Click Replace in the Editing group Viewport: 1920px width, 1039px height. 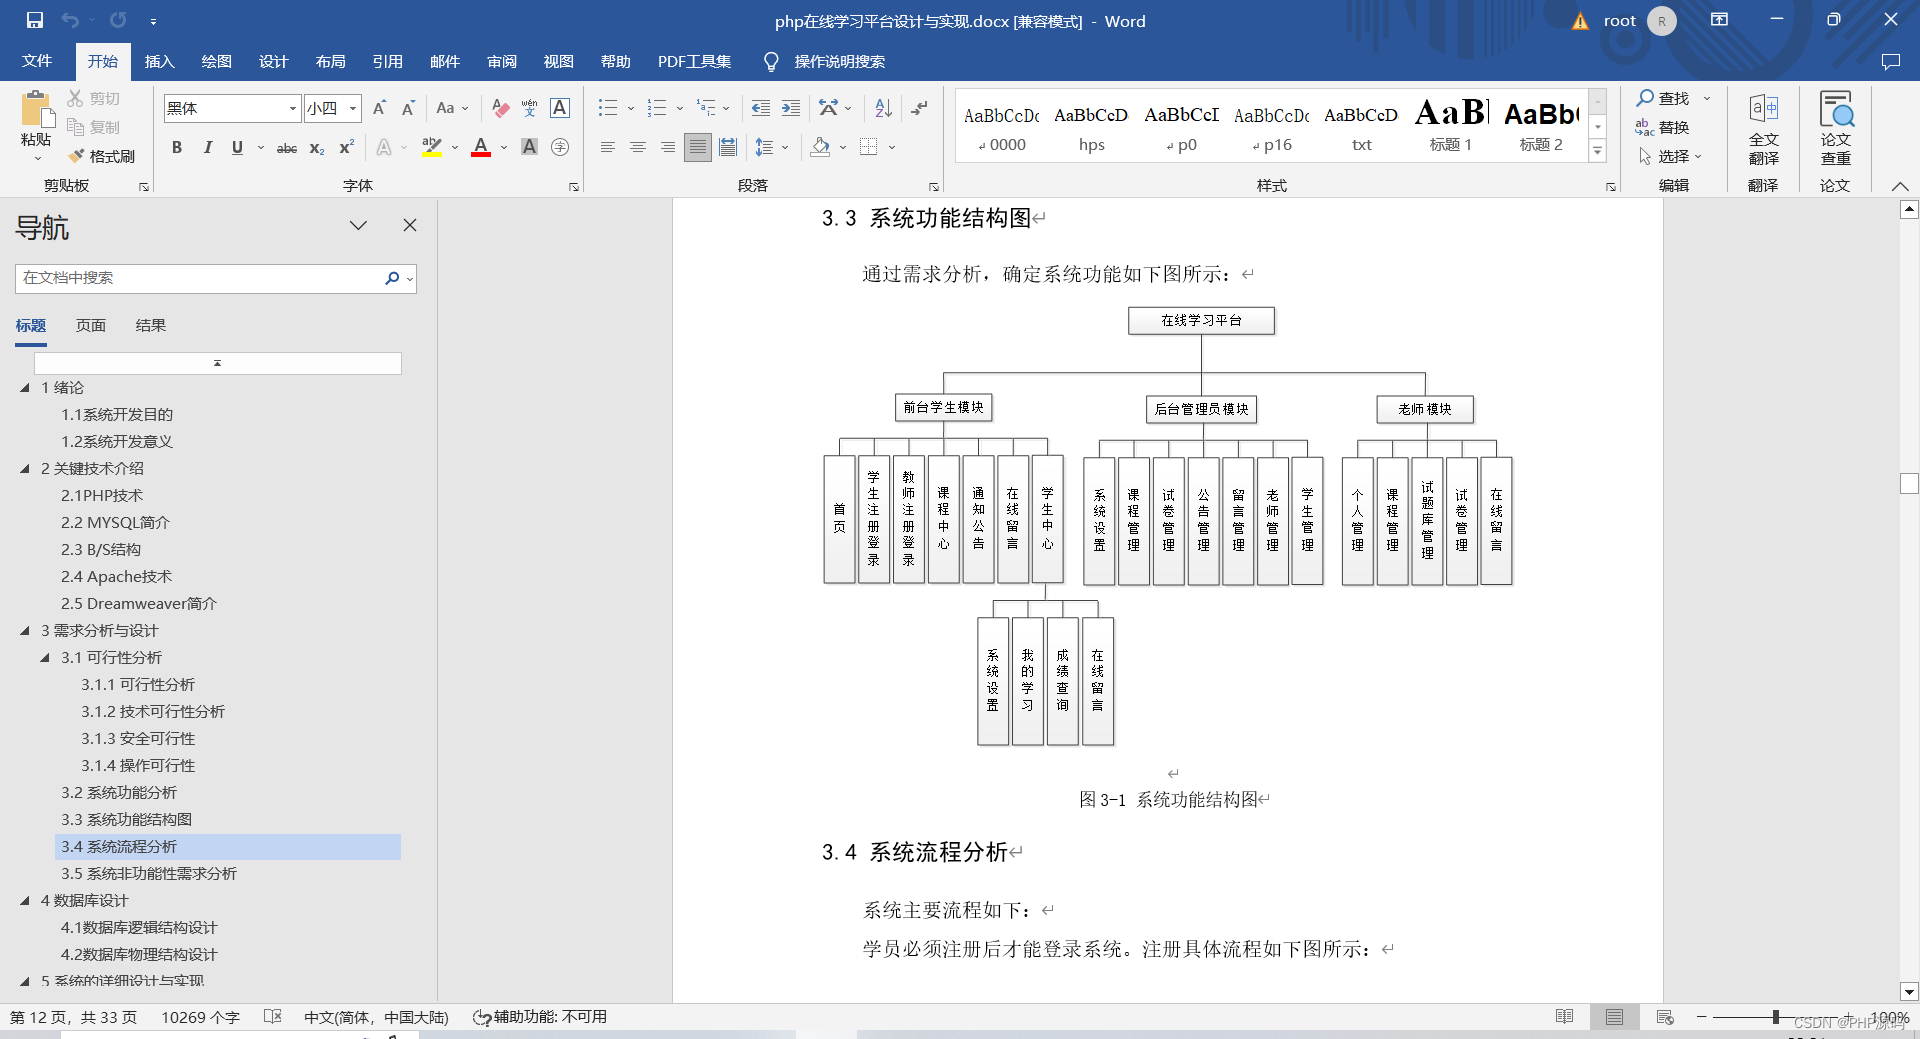(x=1663, y=127)
